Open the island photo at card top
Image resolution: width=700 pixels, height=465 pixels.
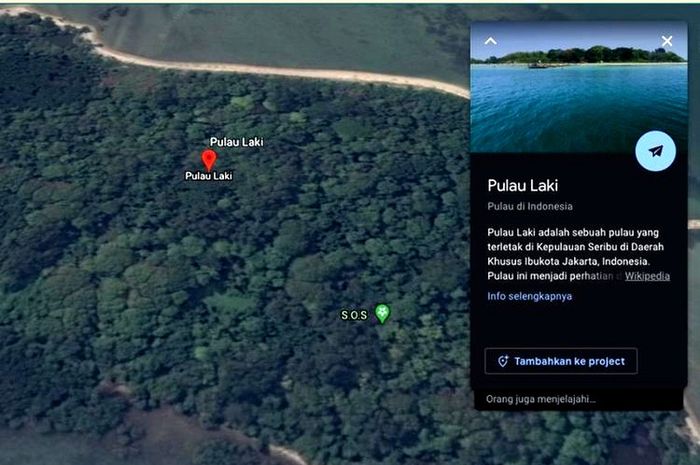pos(579,87)
